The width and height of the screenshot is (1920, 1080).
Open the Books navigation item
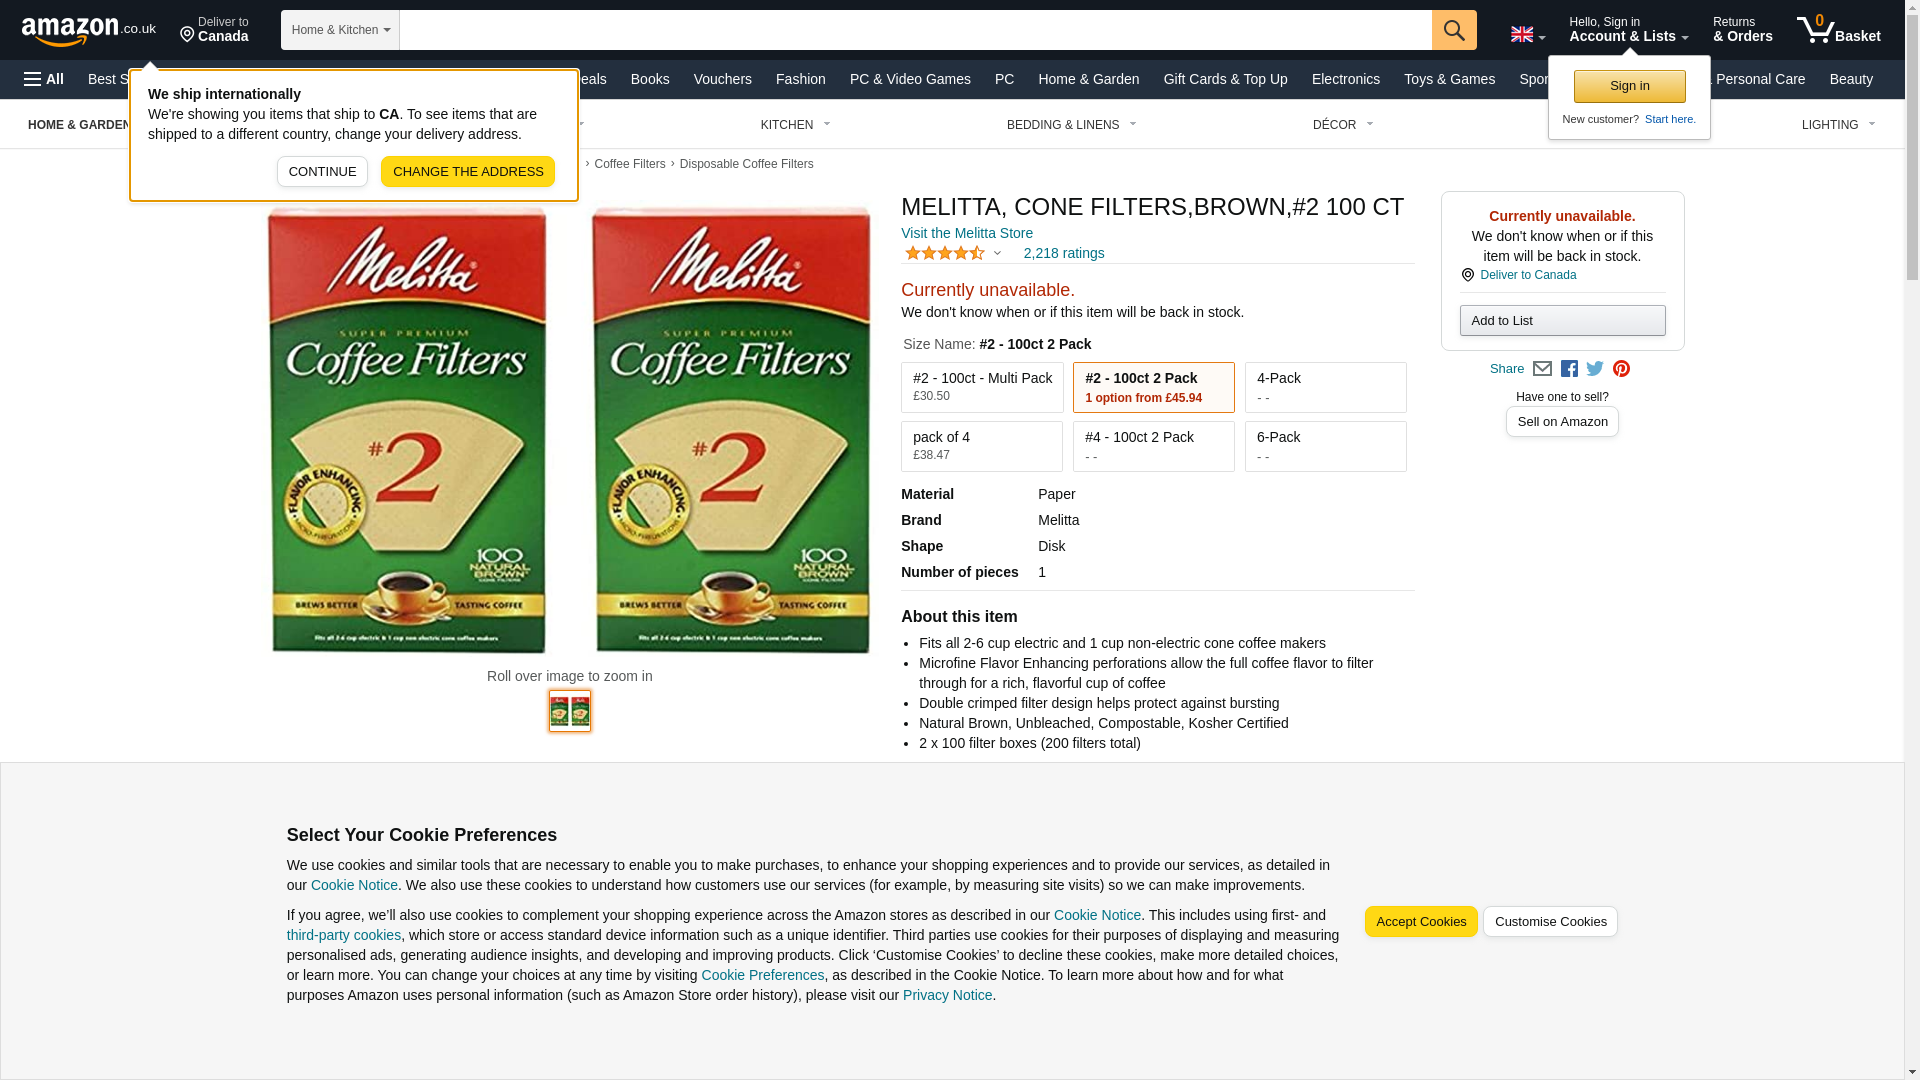(650, 79)
